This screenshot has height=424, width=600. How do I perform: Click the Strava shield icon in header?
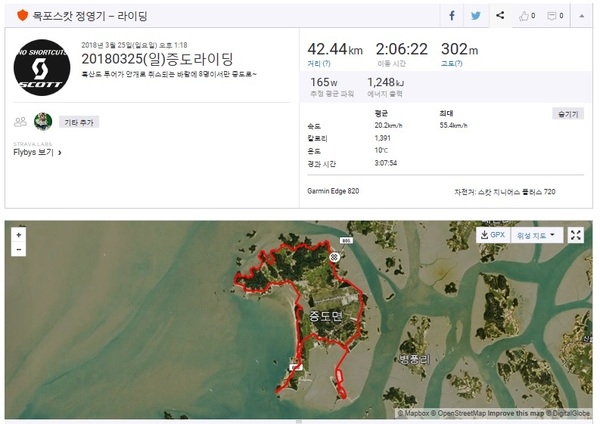[x=23, y=16]
